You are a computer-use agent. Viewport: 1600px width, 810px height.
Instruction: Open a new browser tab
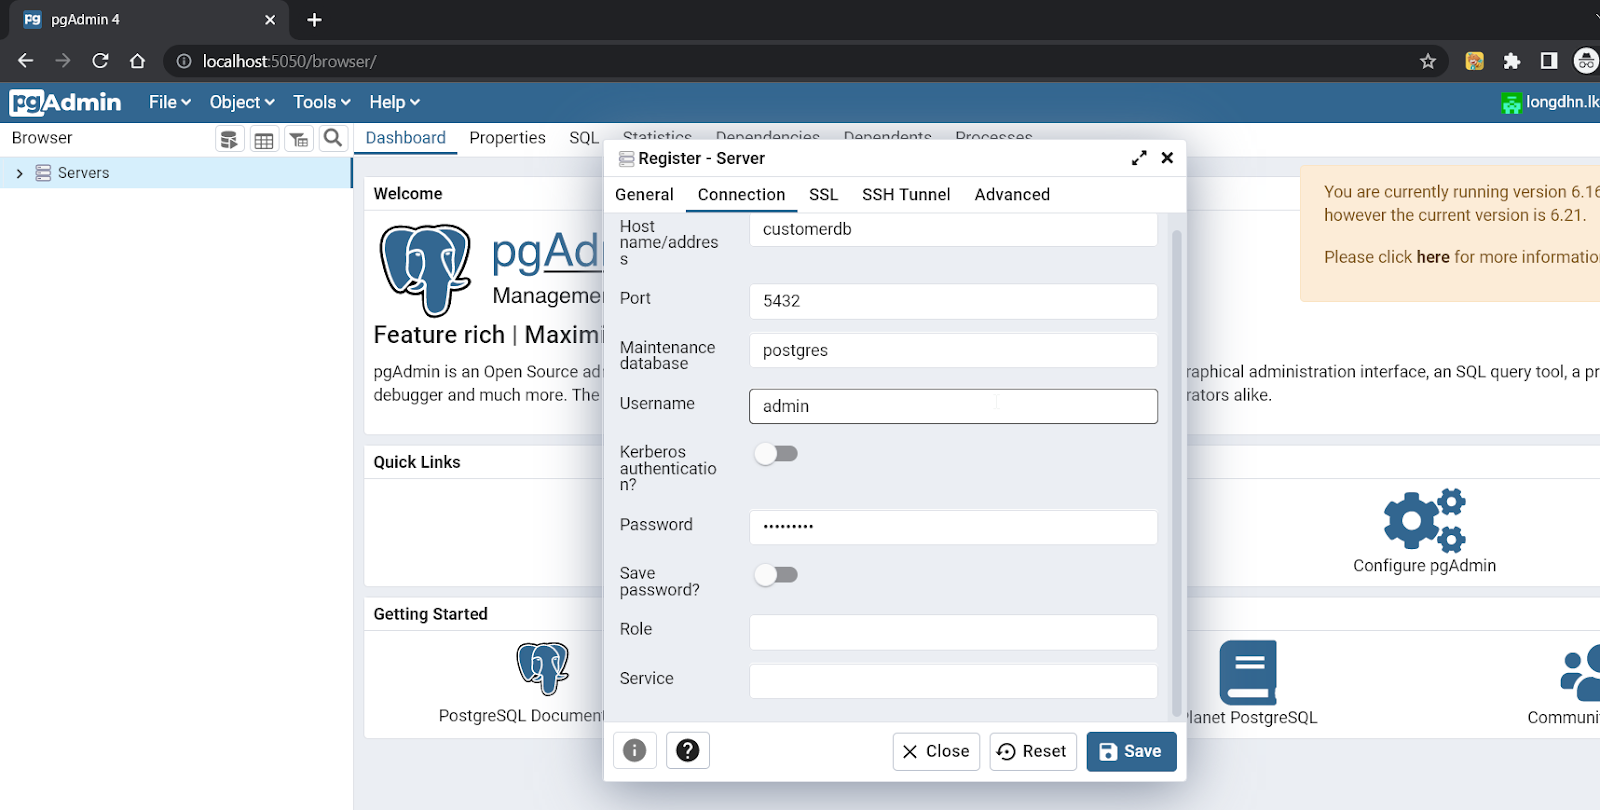pos(314,20)
